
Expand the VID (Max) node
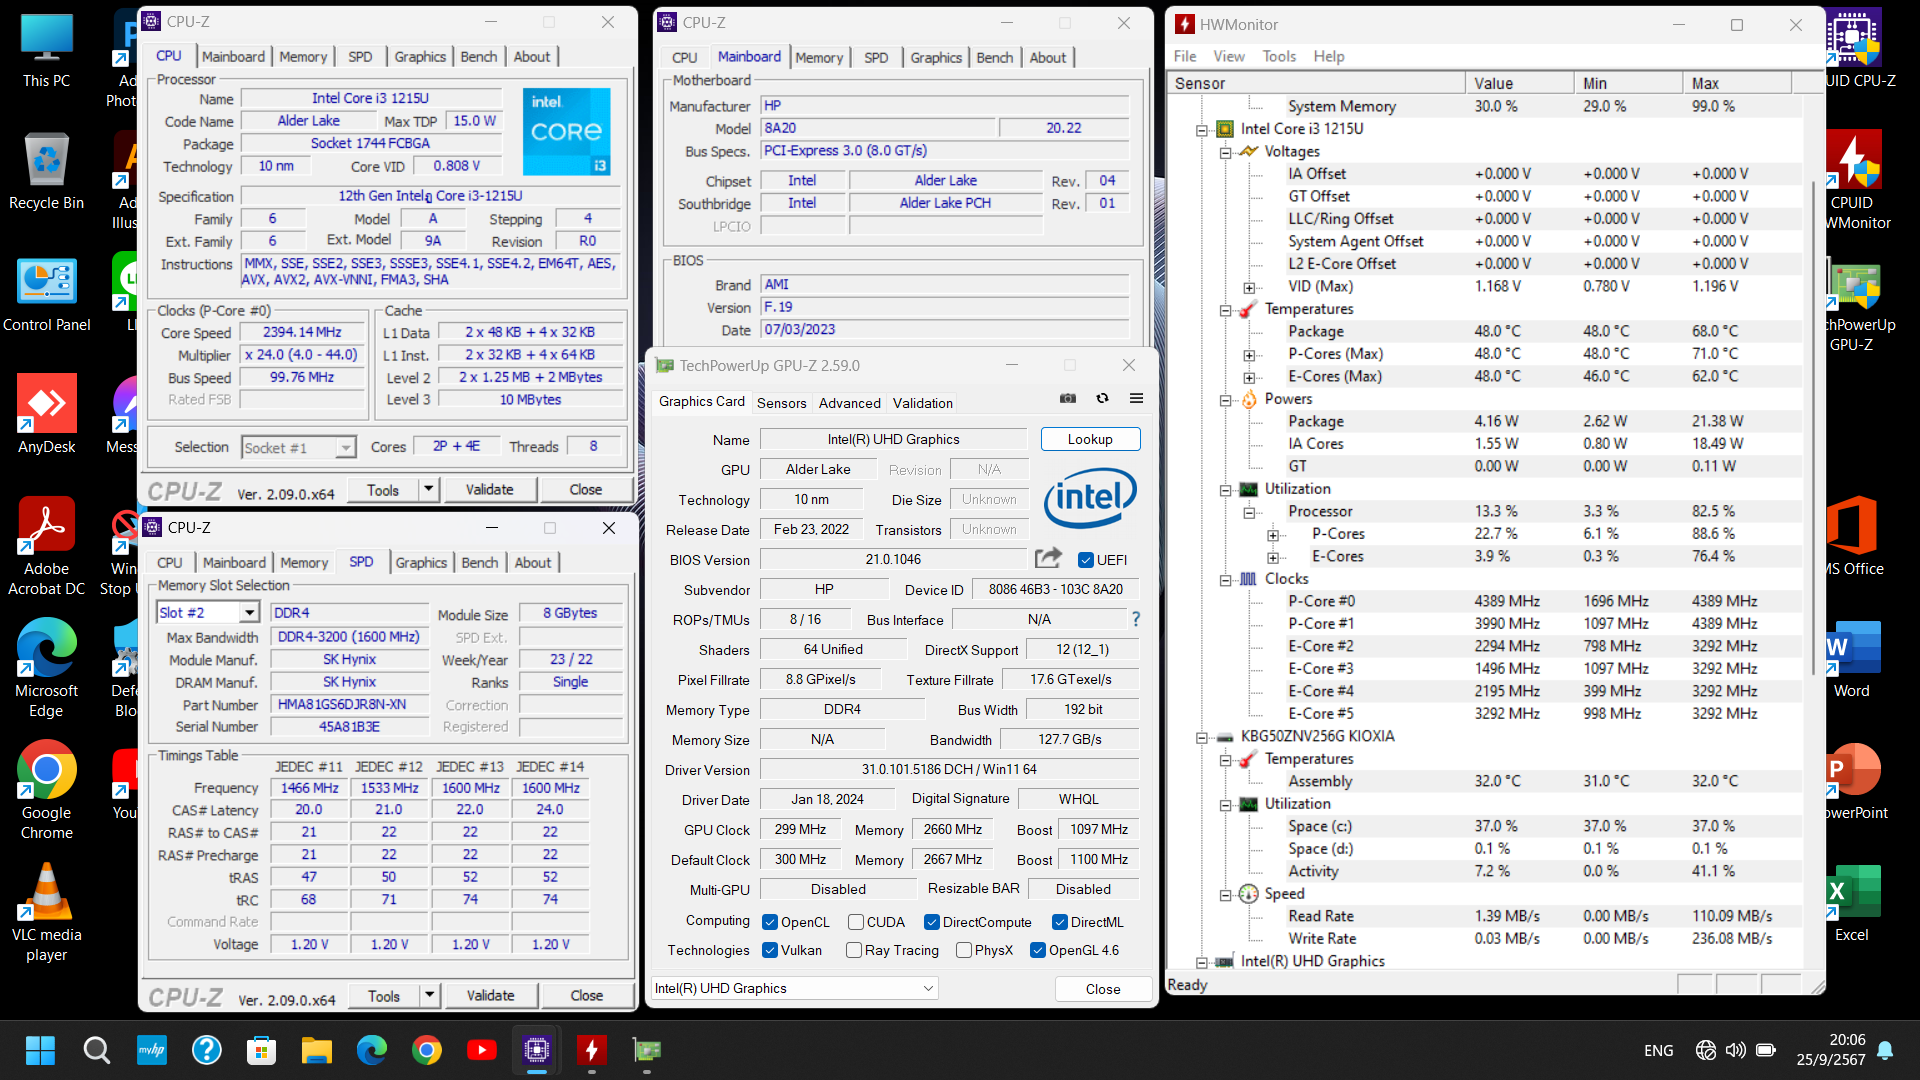tap(1249, 288)
